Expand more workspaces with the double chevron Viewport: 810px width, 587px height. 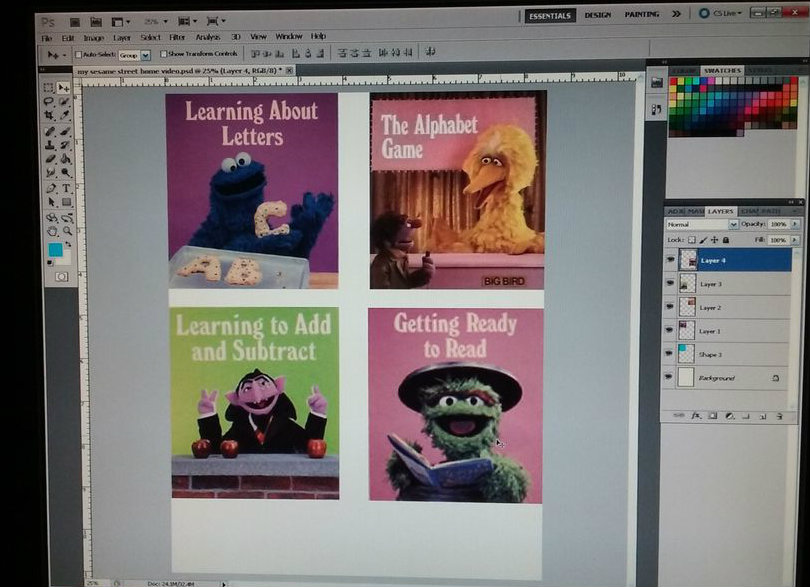(x=676, y=14)
